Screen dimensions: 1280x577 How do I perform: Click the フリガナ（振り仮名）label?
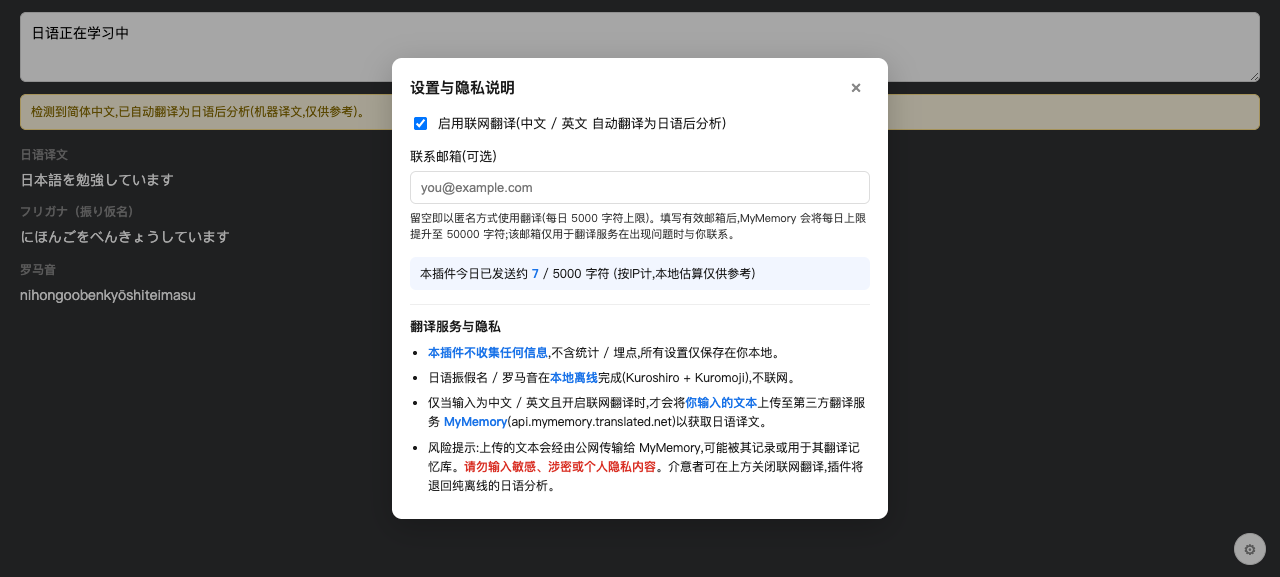point(77,212)
